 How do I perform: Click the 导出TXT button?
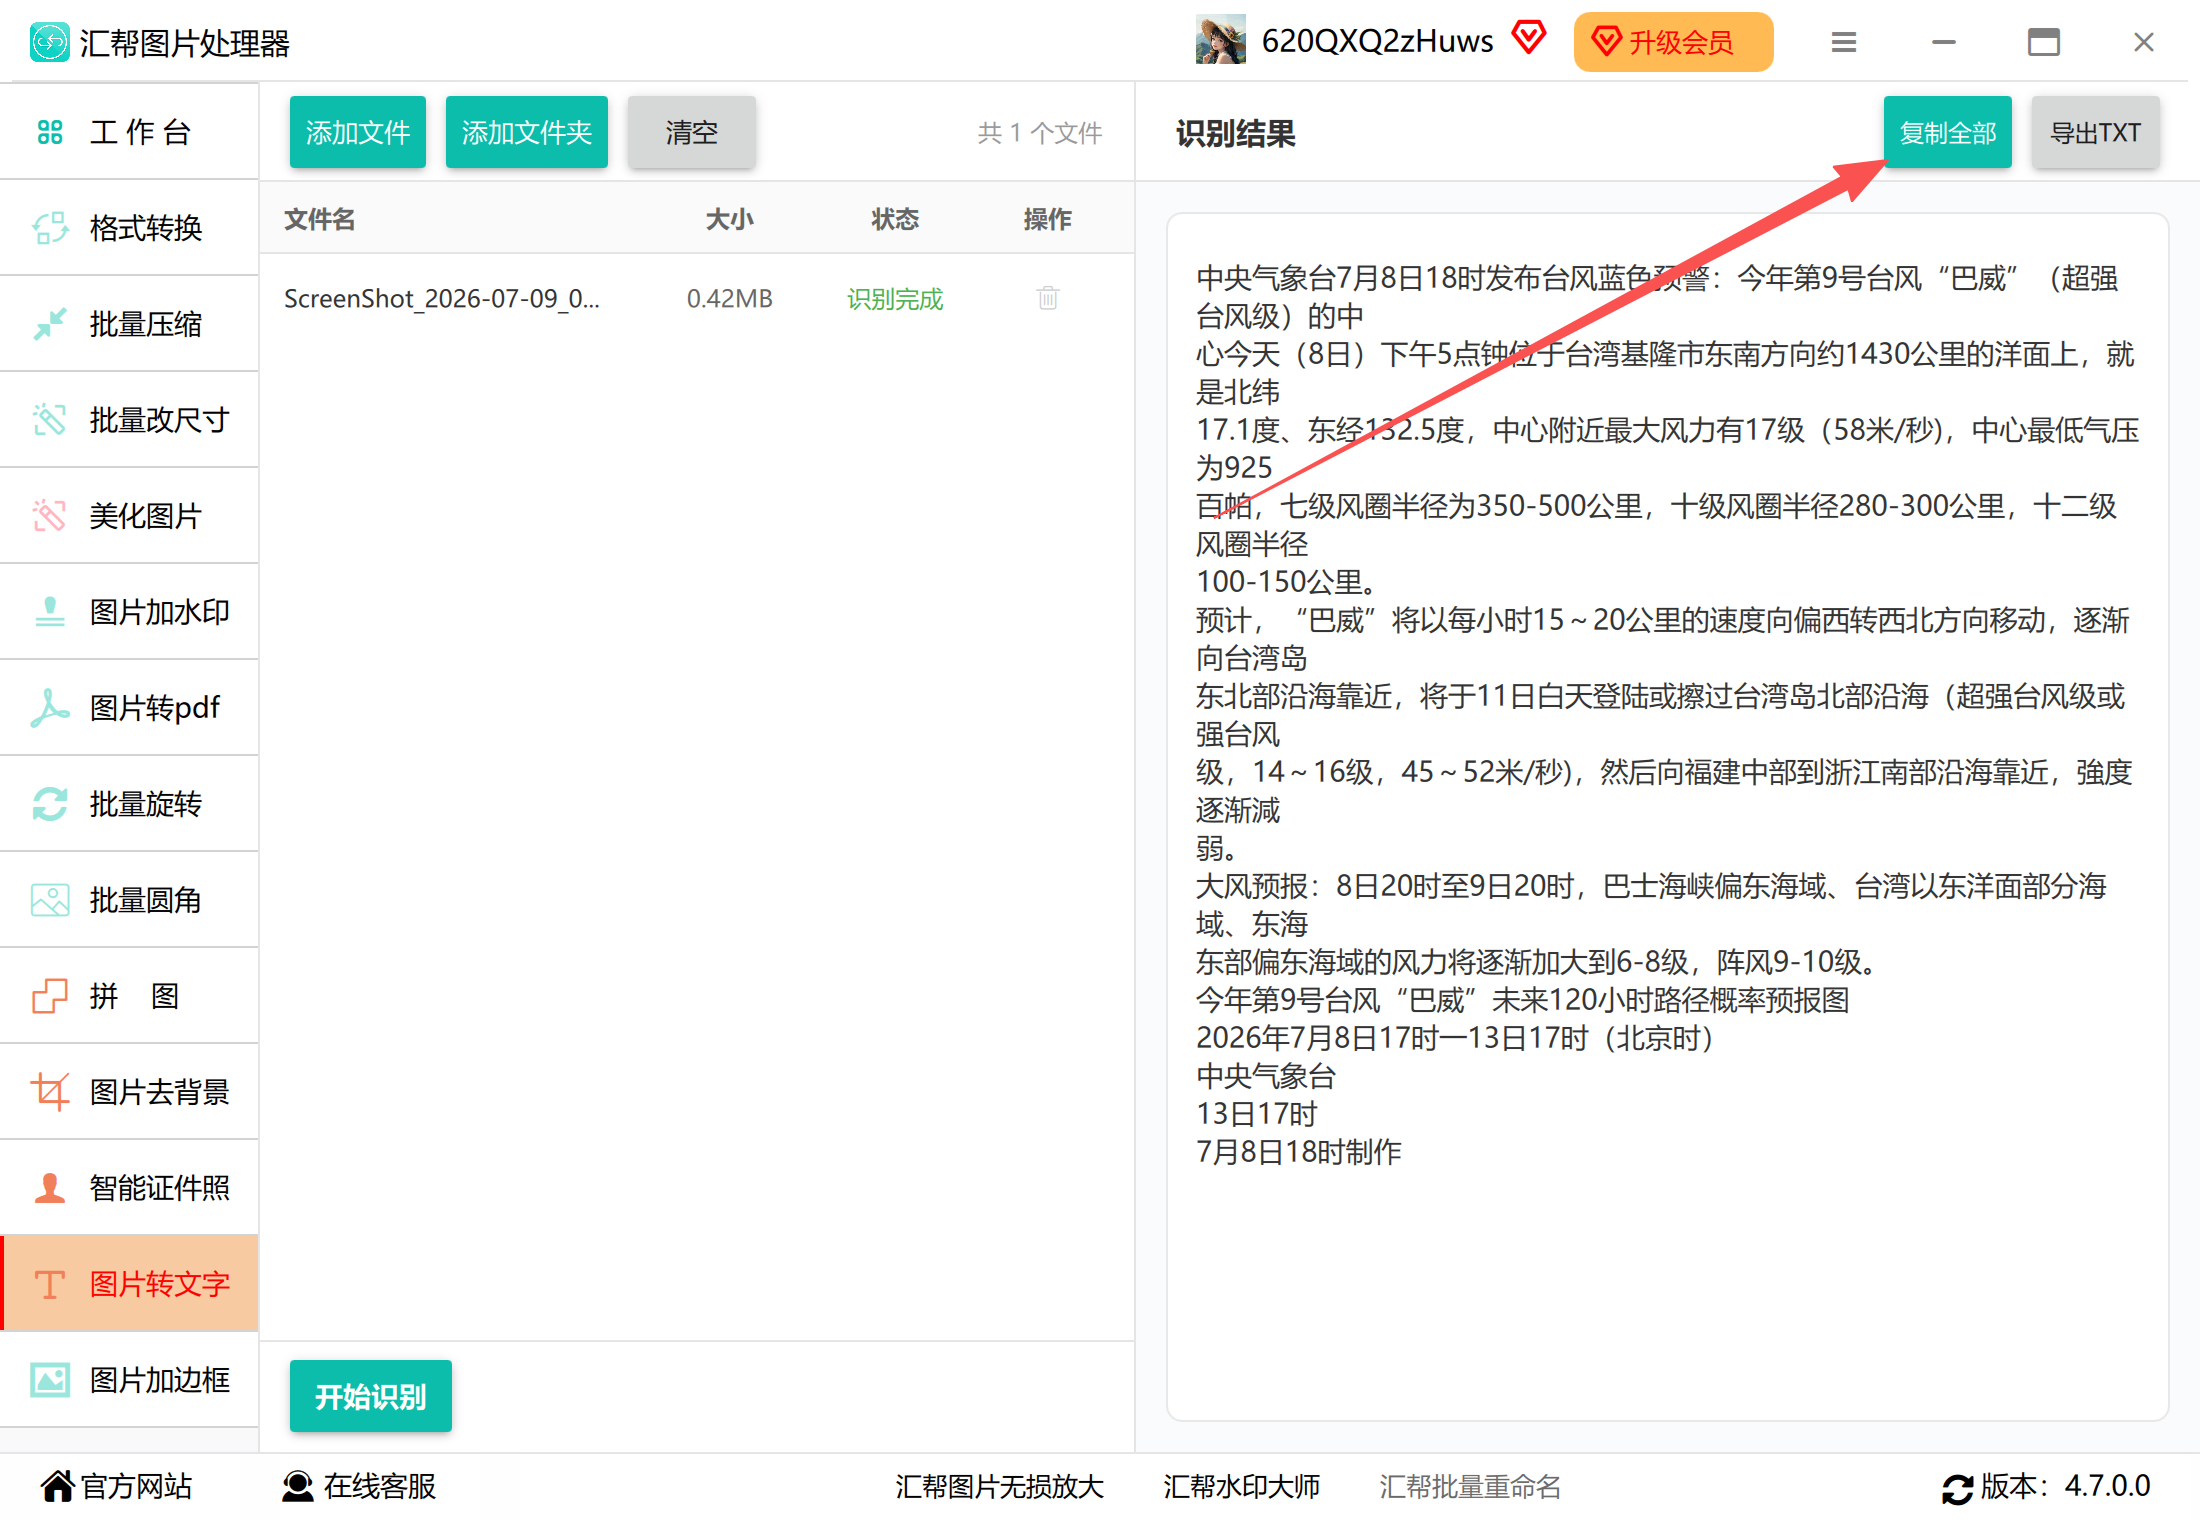[2096, 132]
